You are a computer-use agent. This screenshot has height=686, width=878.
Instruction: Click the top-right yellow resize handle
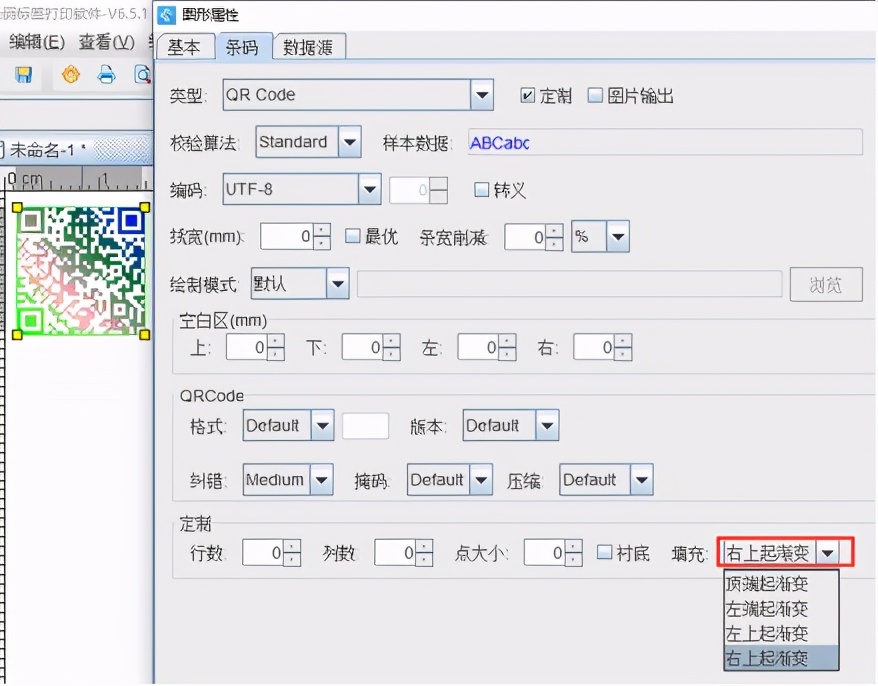coord(144,208)
